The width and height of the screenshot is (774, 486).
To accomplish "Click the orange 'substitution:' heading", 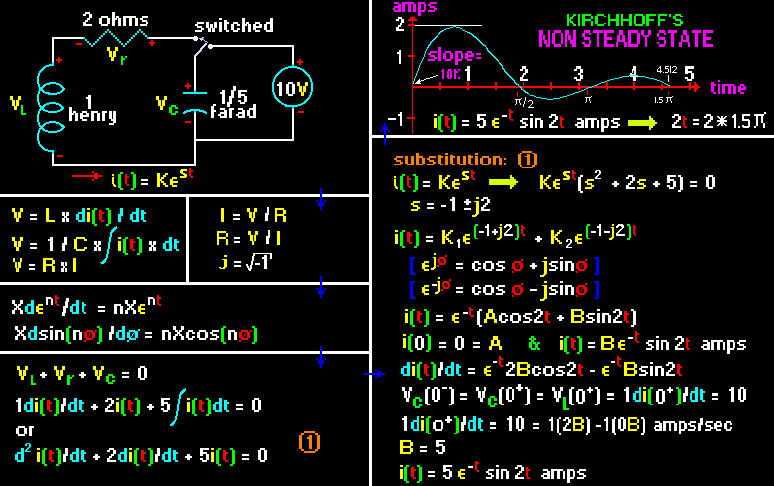I will 450,160.
